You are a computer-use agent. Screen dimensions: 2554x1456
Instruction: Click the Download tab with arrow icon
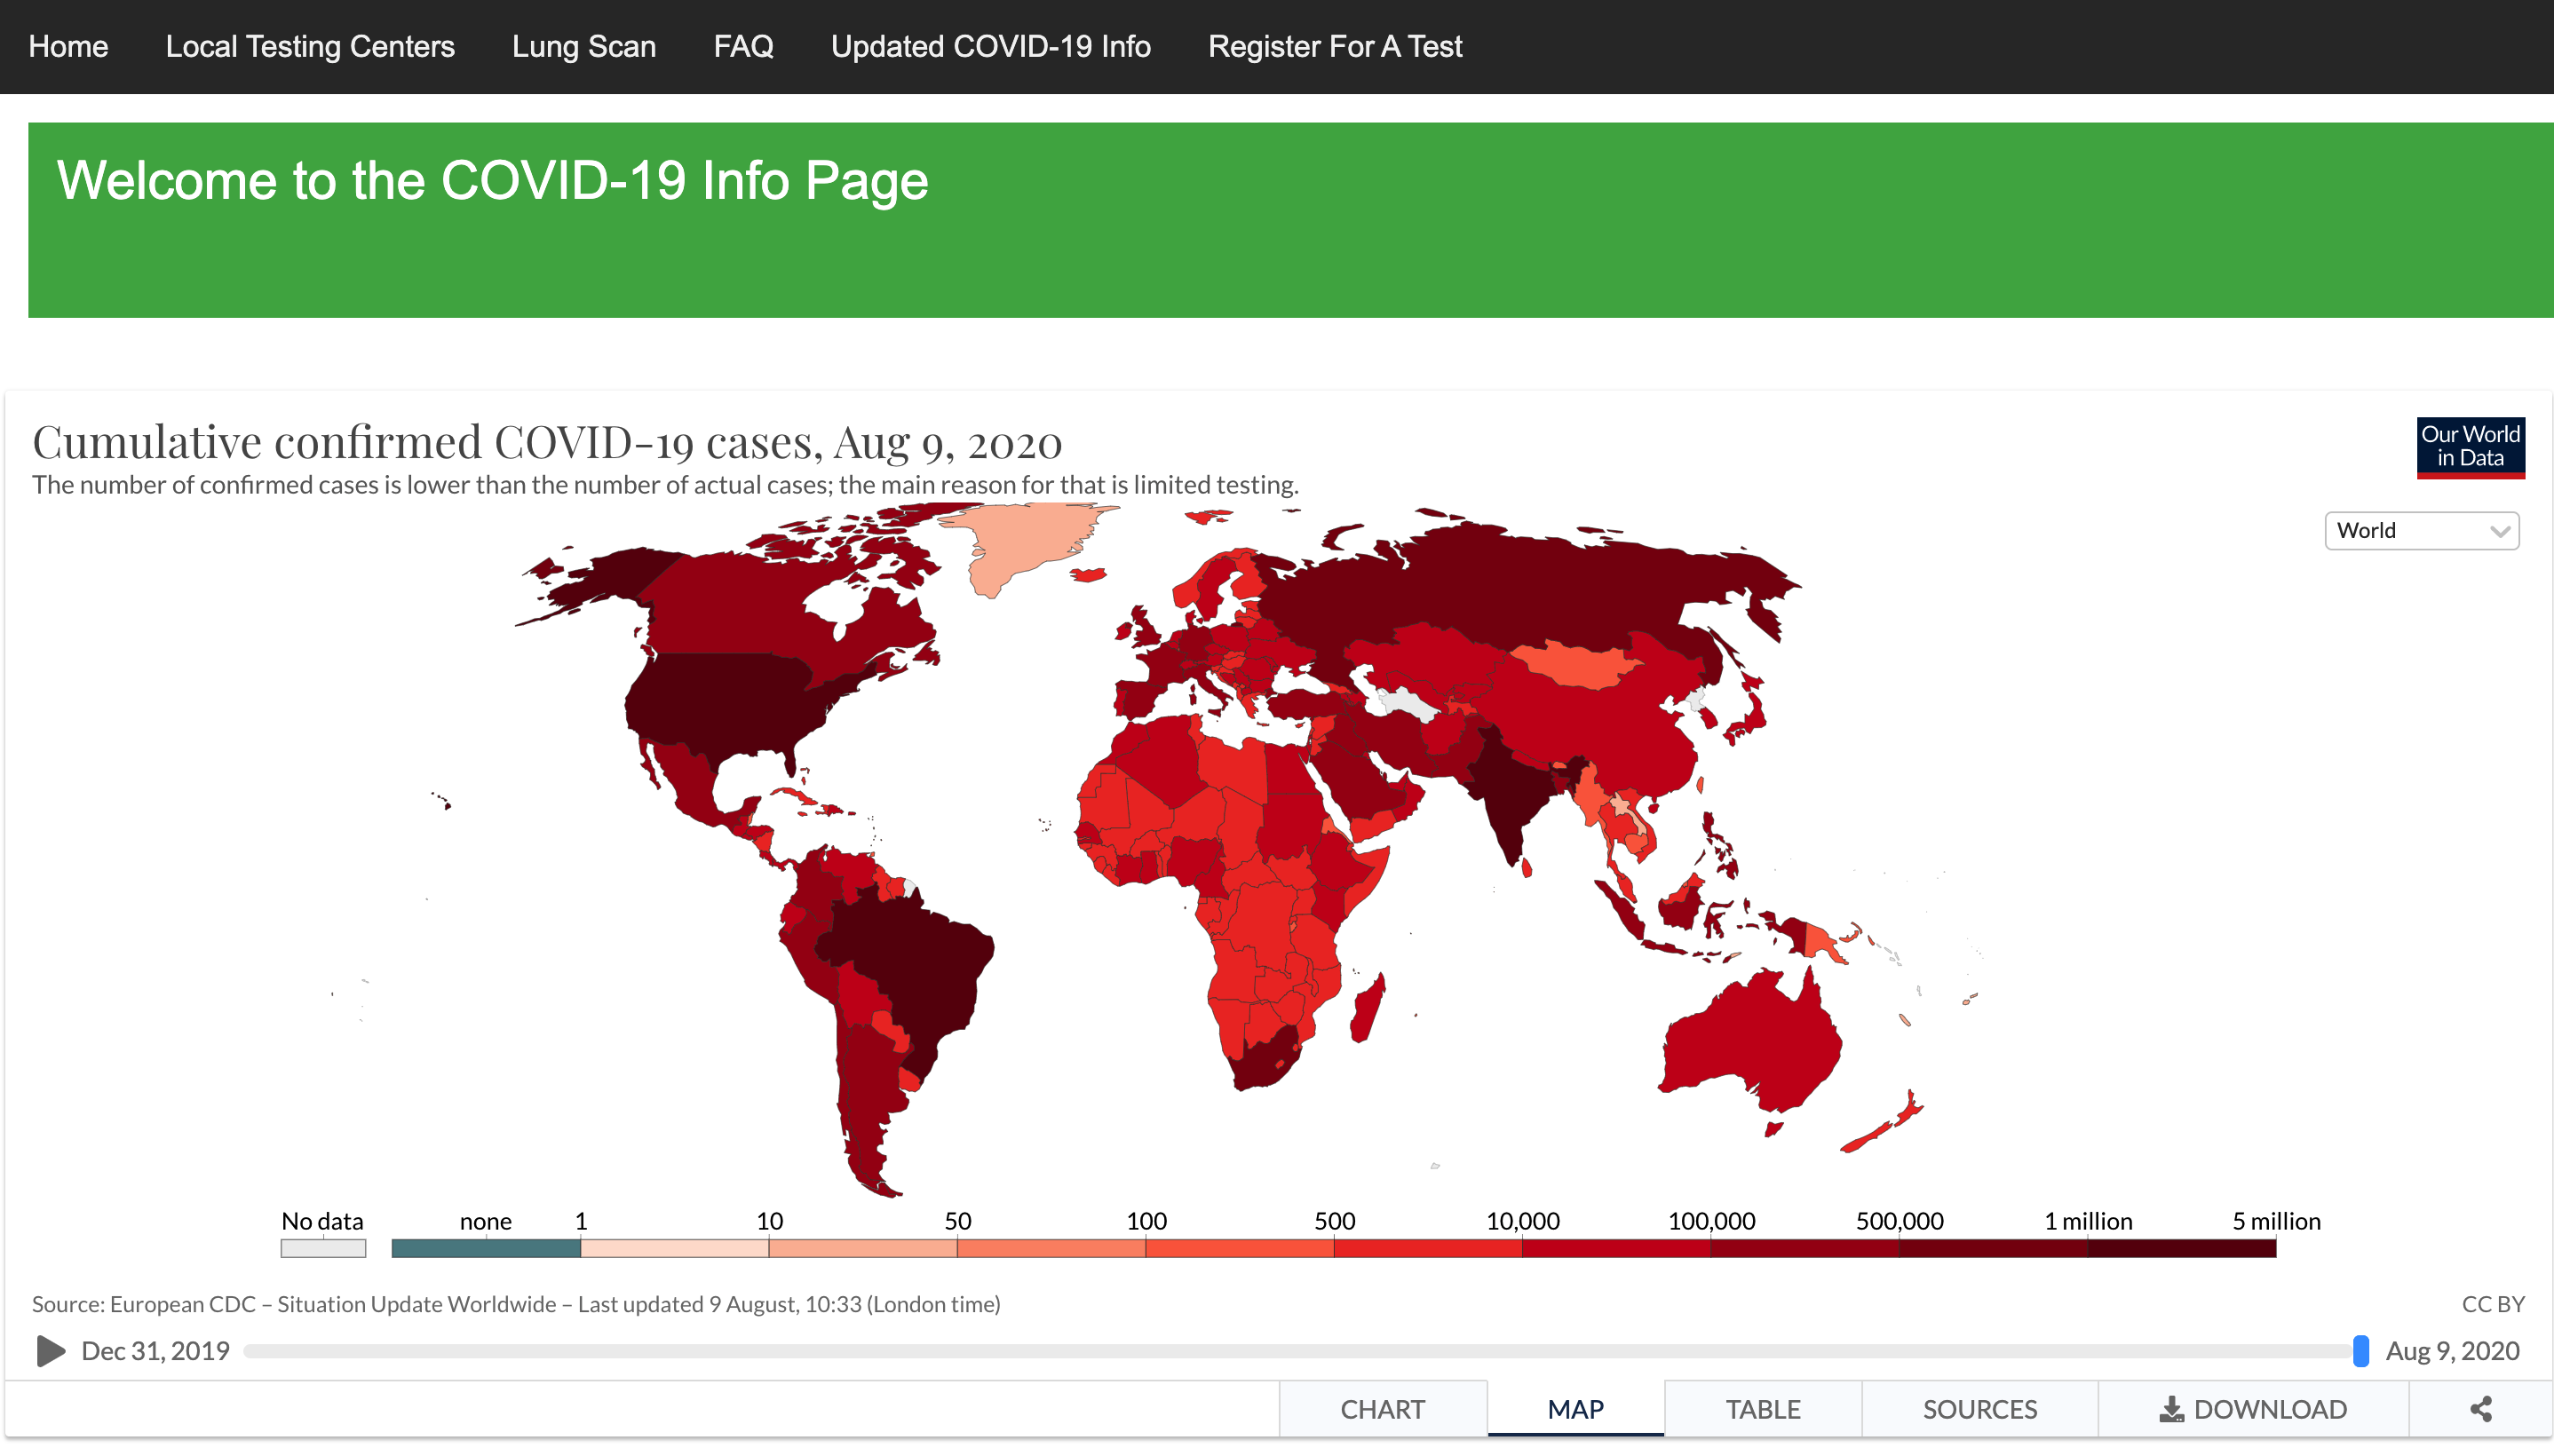[x=2252, y=1409]
